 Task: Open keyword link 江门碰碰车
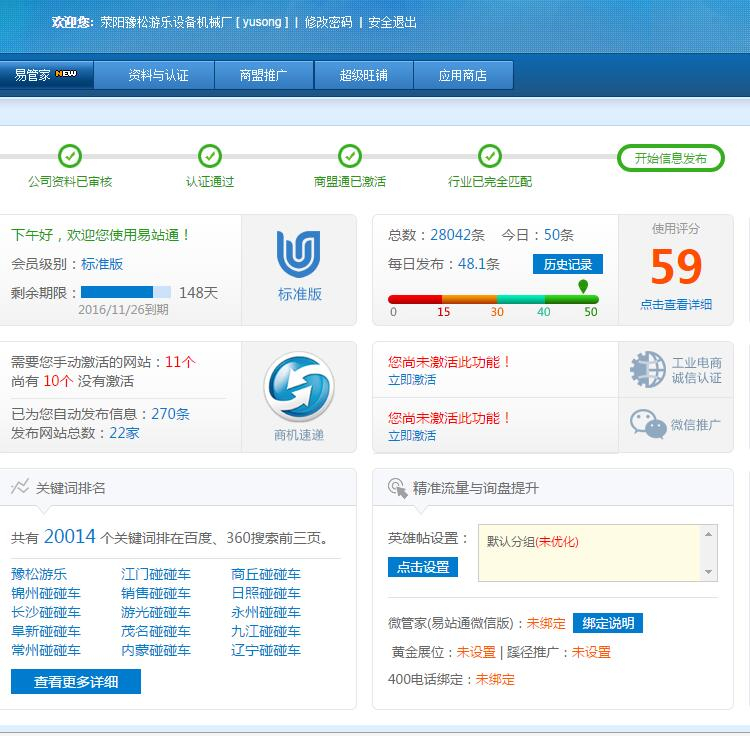156,574
